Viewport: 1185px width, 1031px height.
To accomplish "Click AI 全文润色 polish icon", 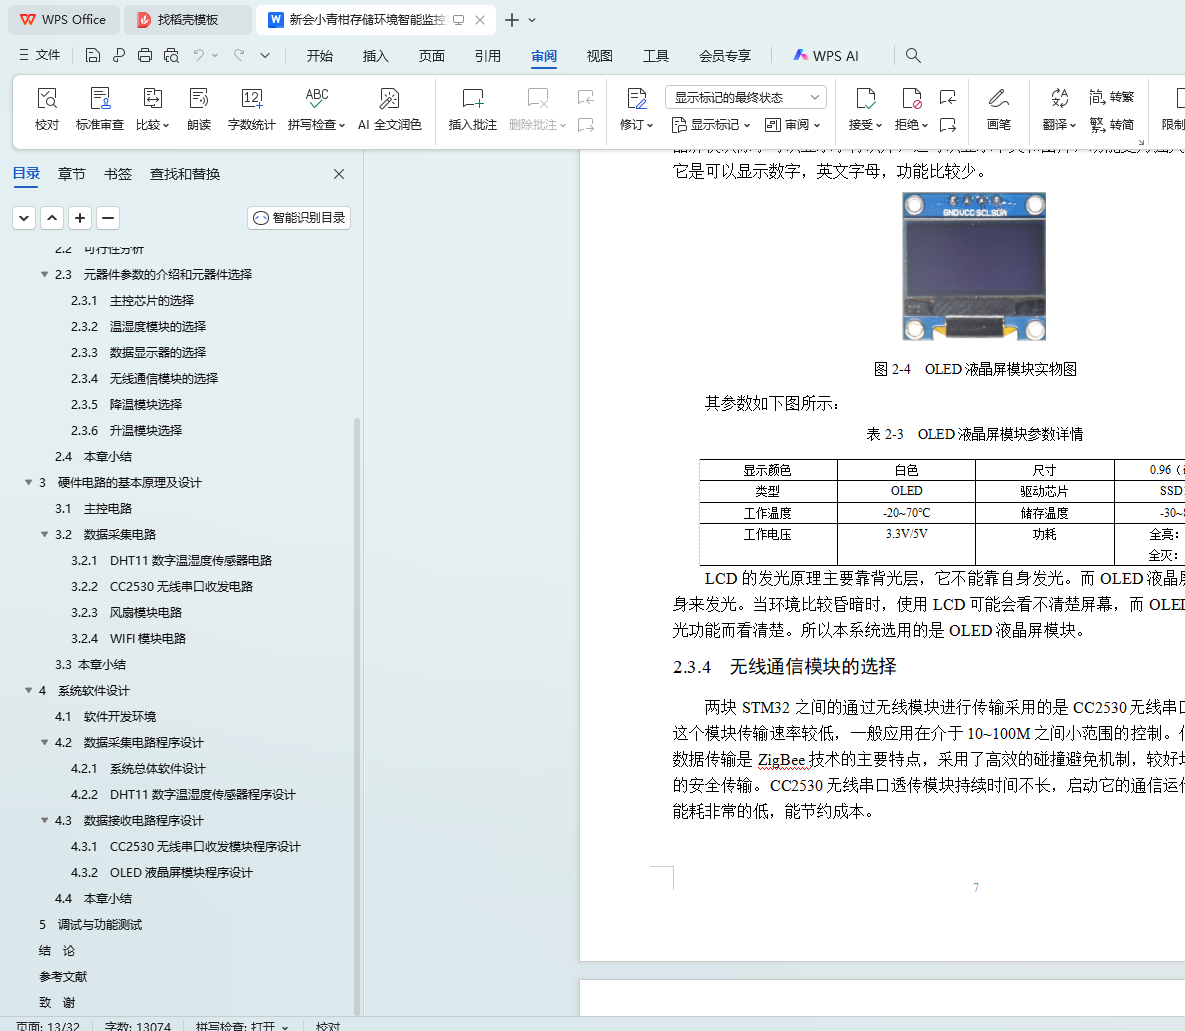I will (389, 109).
